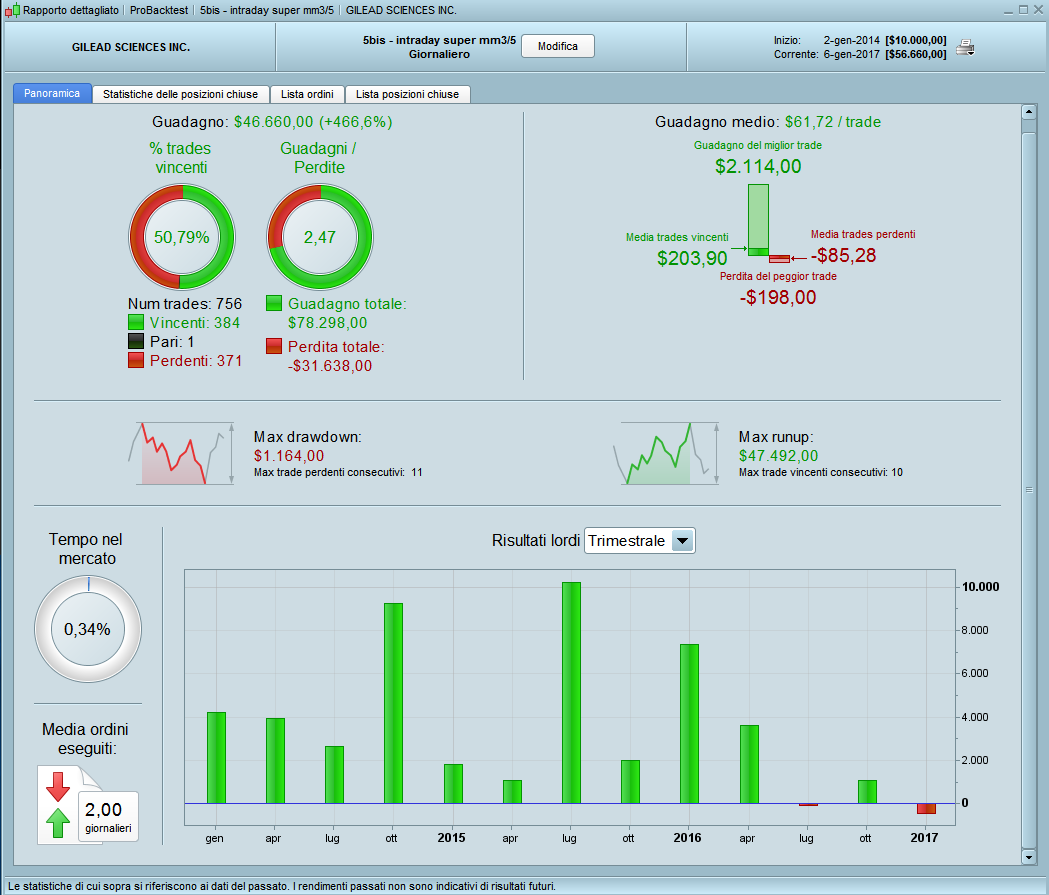Click the scrollbar up arrow
Screen dimensions: 1049x895
pos(1029,112)
